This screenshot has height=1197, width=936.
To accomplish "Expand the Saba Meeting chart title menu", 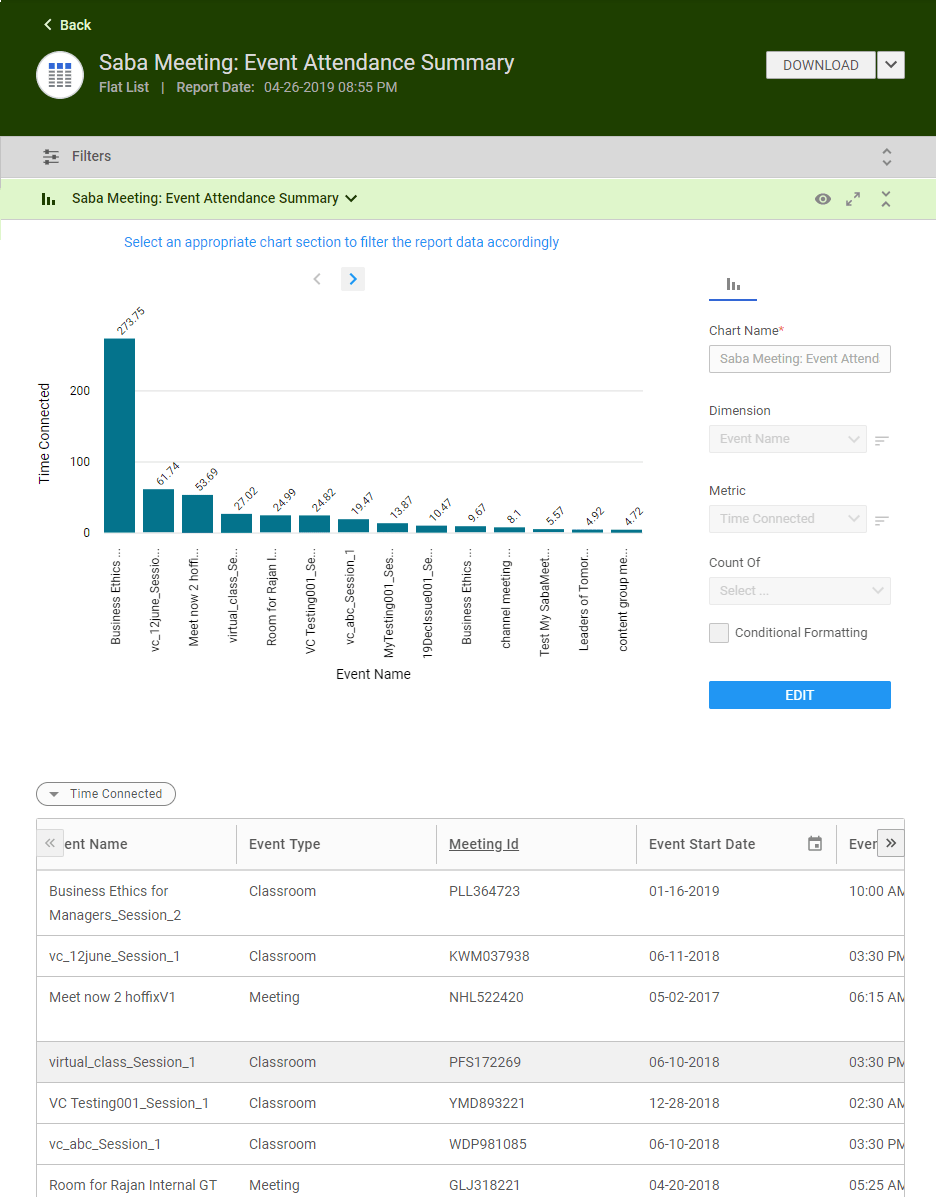I will point(351,199).
